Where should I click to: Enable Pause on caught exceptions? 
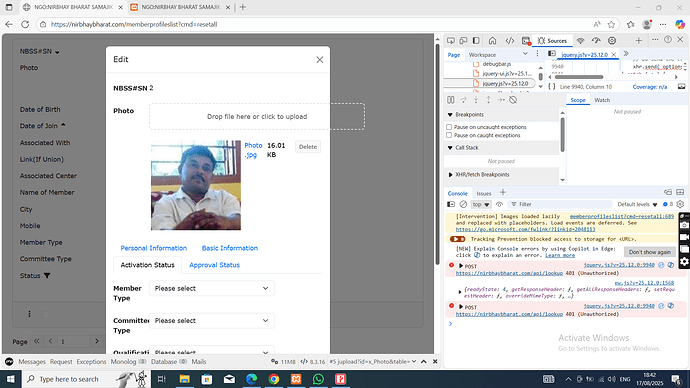click(x=449, y=135)
